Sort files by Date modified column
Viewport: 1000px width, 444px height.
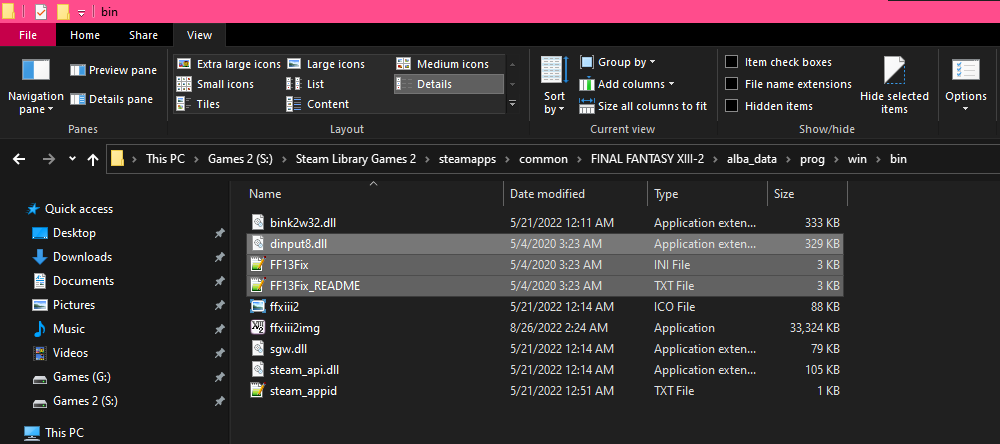[547, 194]
